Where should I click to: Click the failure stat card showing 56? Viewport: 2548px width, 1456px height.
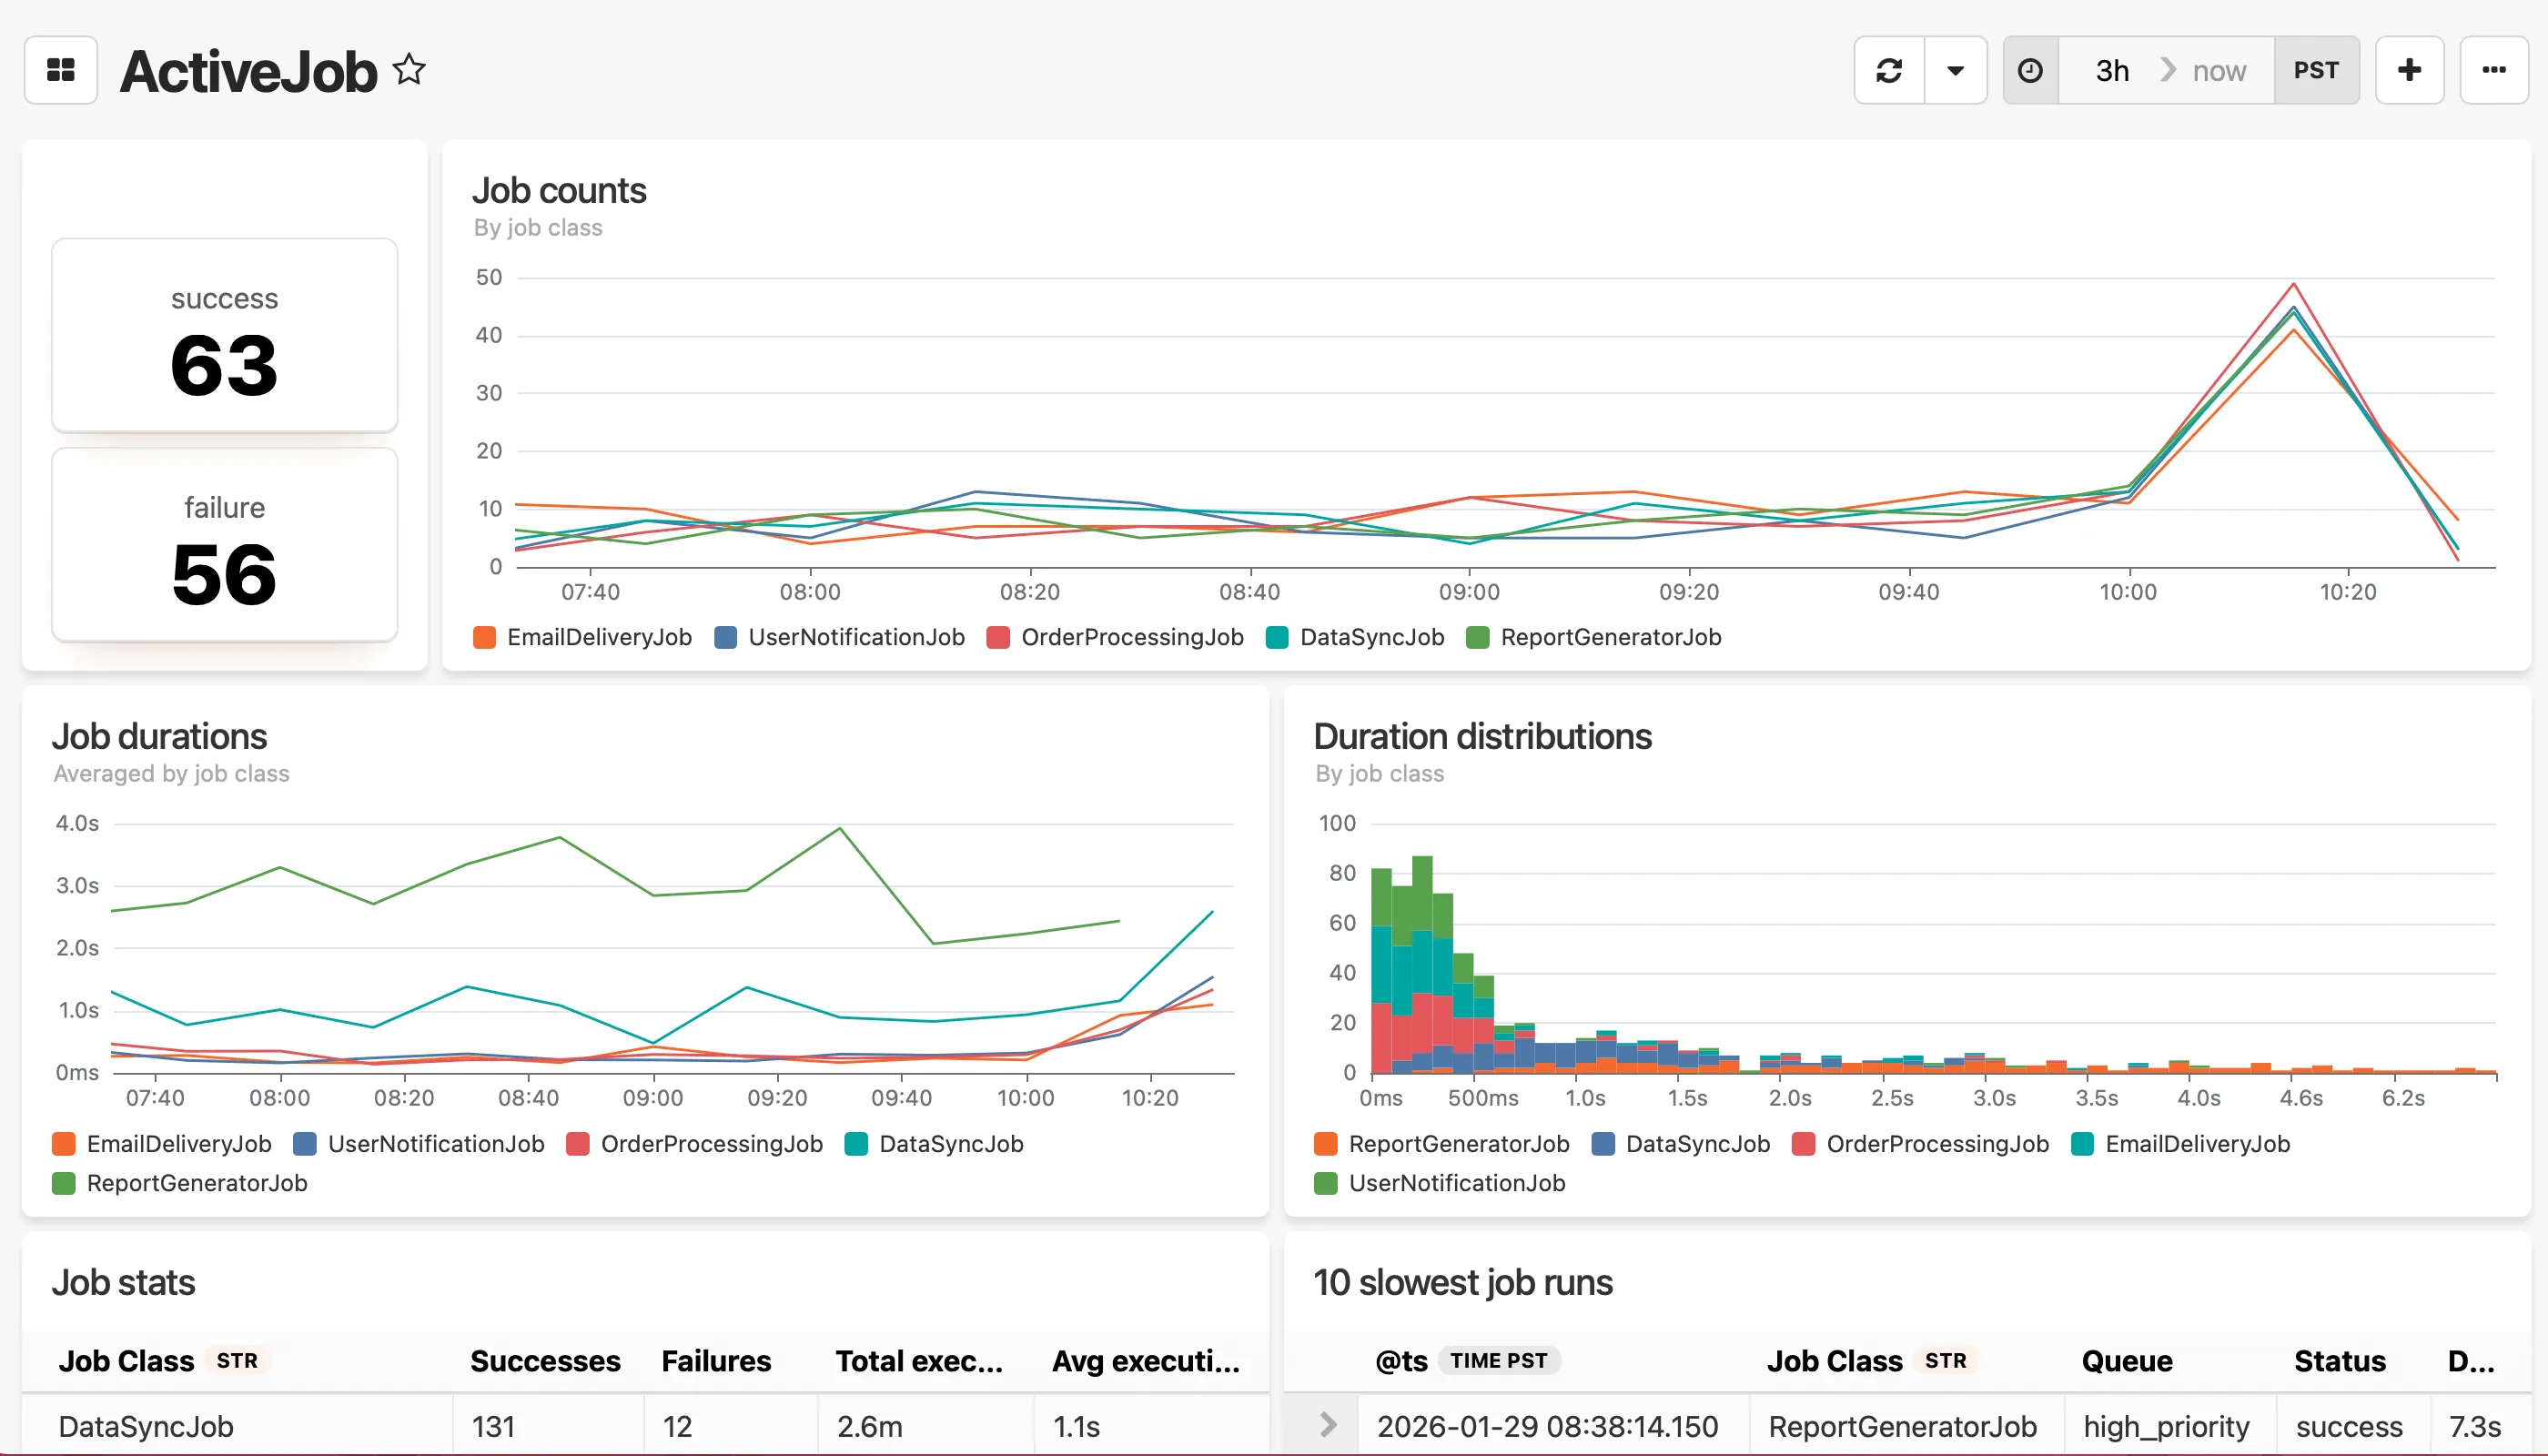224,545
